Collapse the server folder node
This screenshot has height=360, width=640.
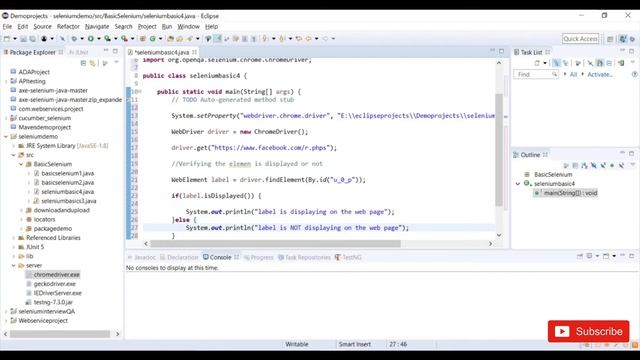(x=13, y=265)
